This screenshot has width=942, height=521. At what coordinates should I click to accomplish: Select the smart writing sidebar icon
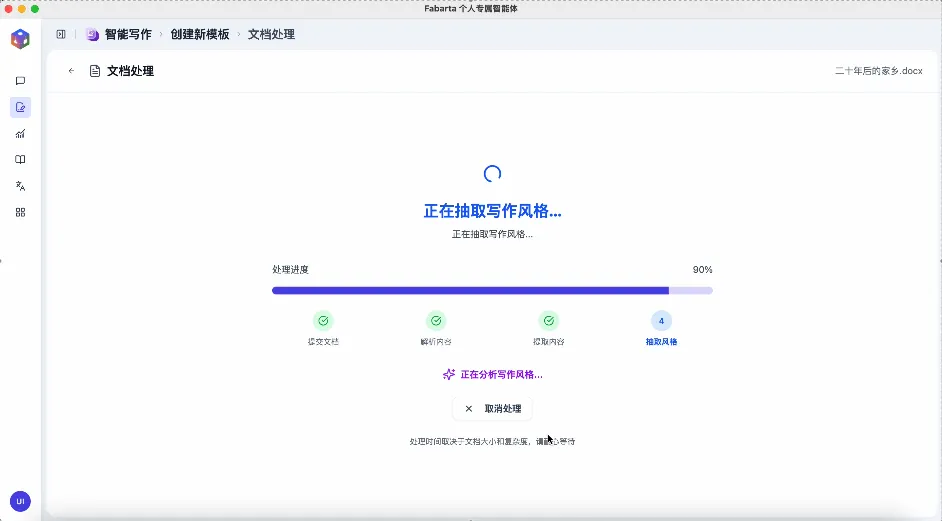[x=20, y=107]
